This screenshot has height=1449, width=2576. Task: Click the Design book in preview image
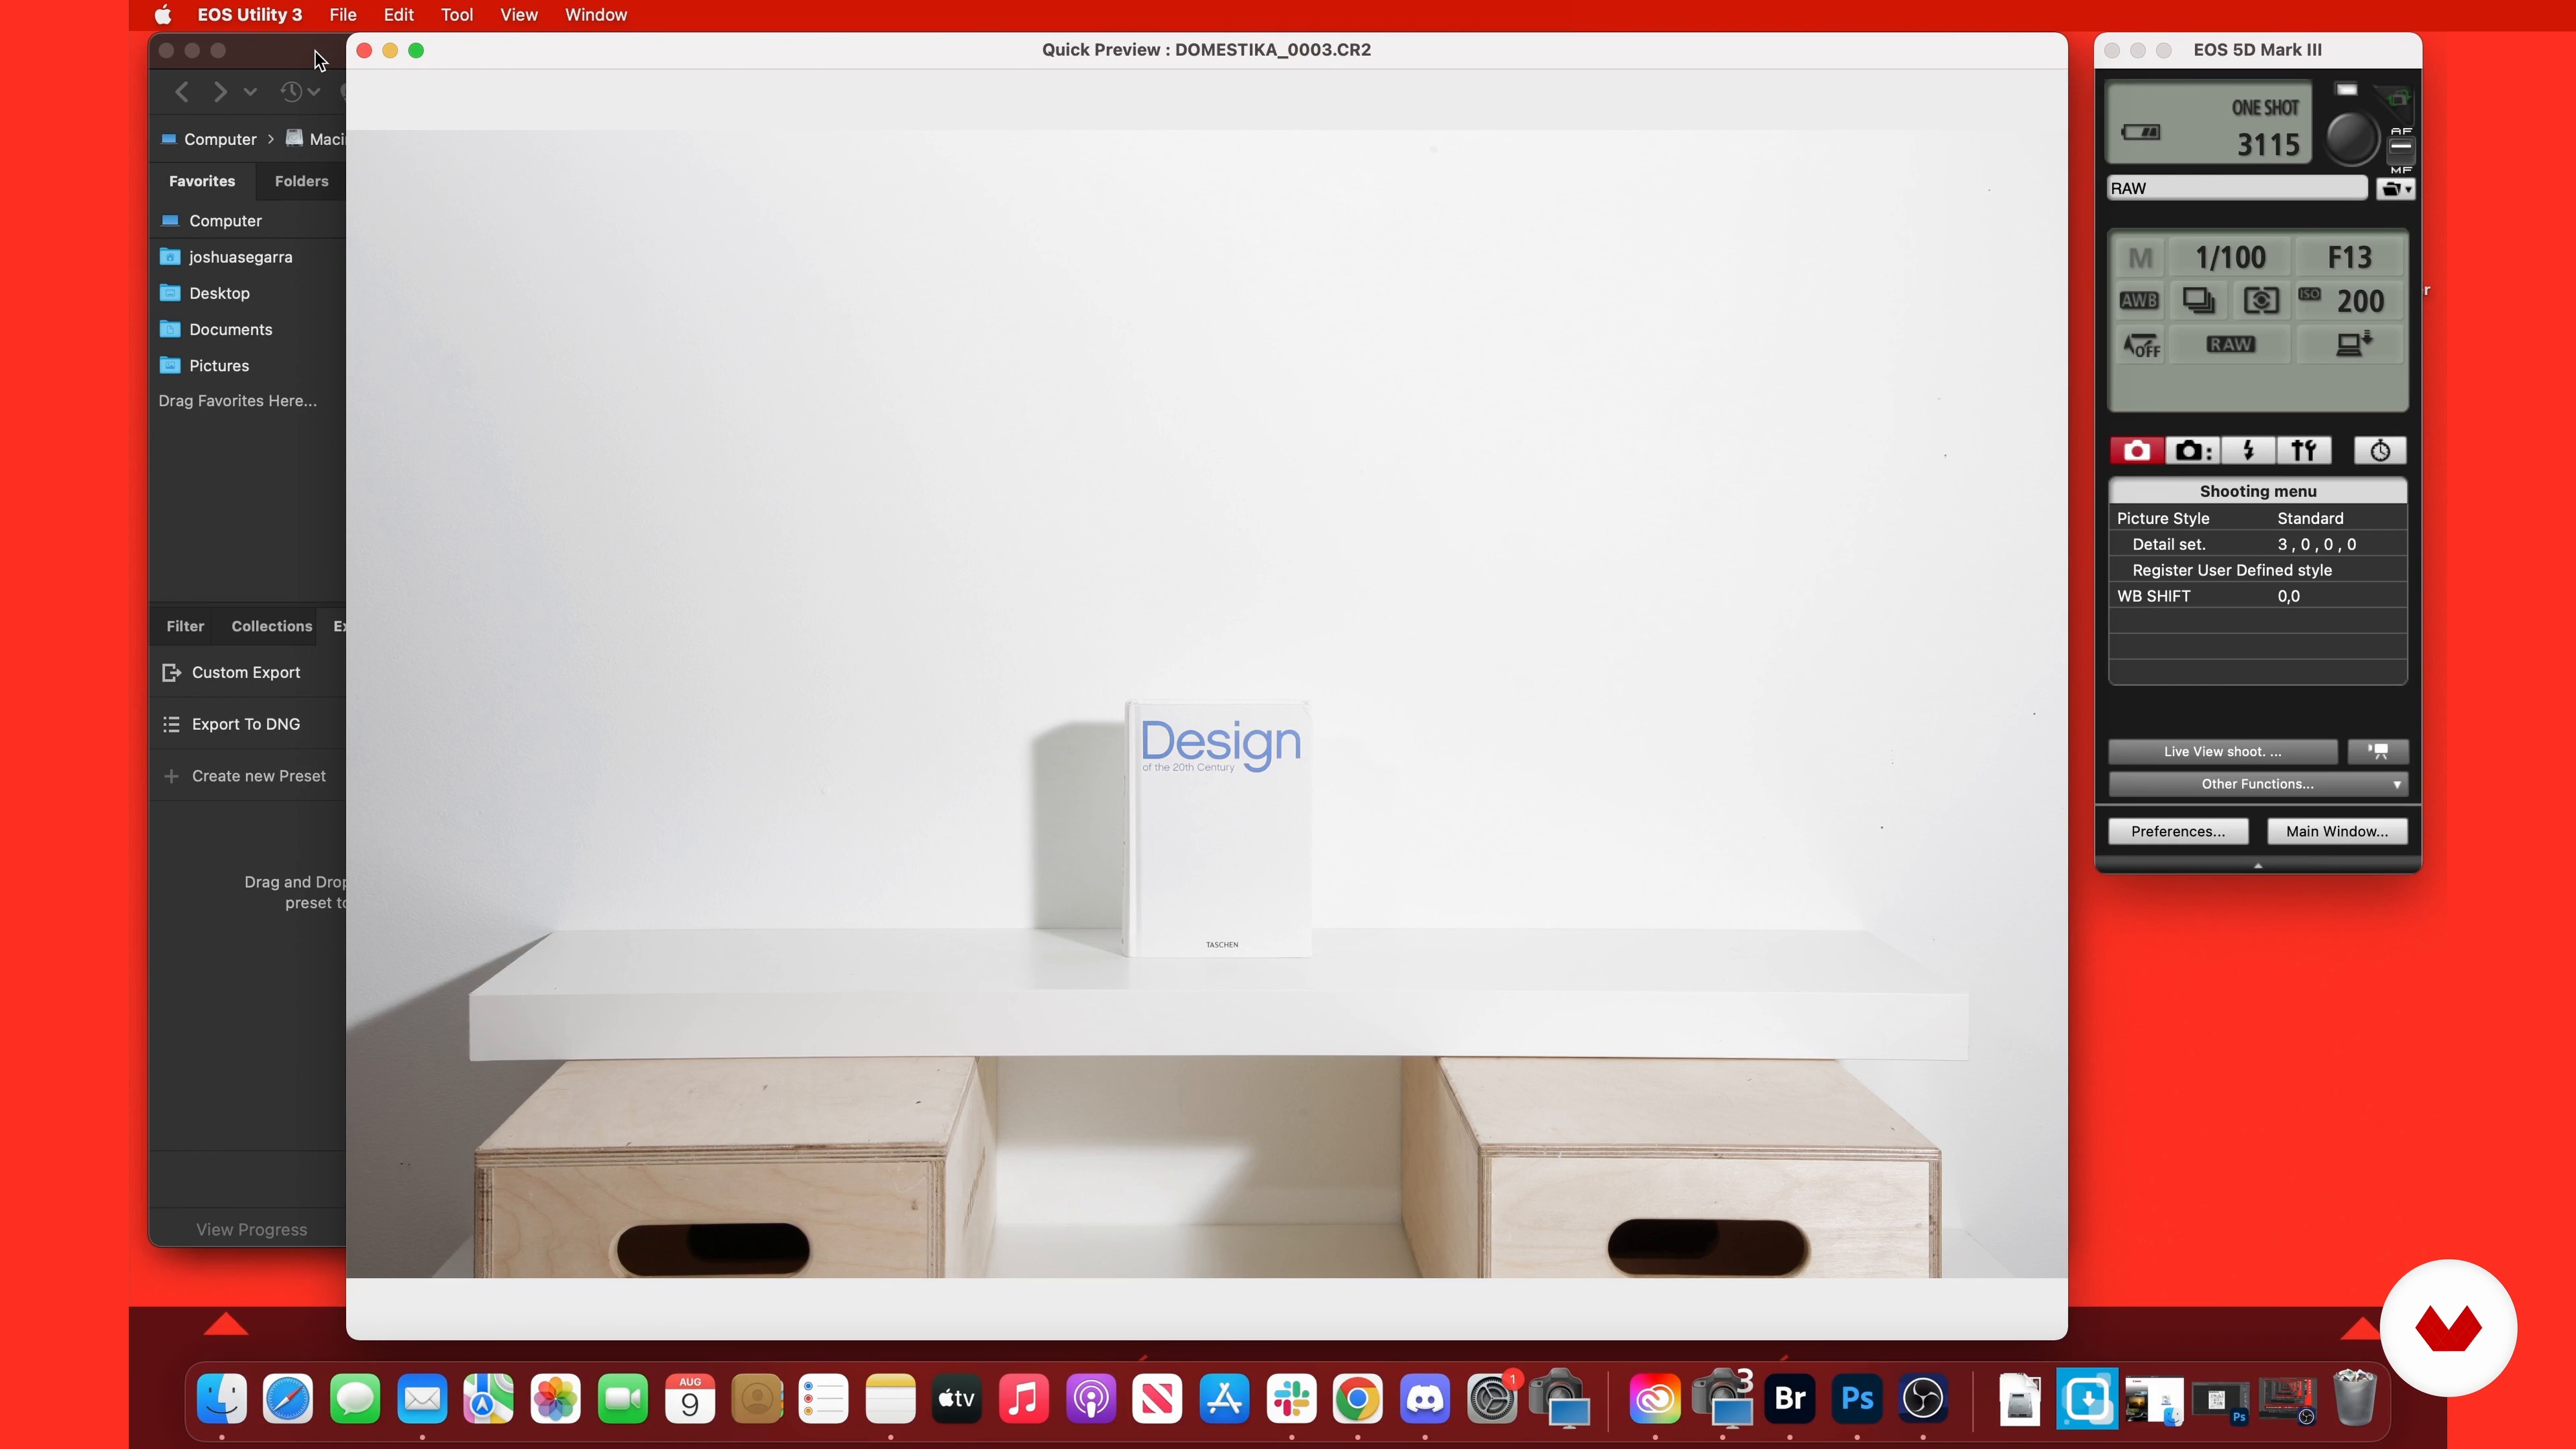1219,829
